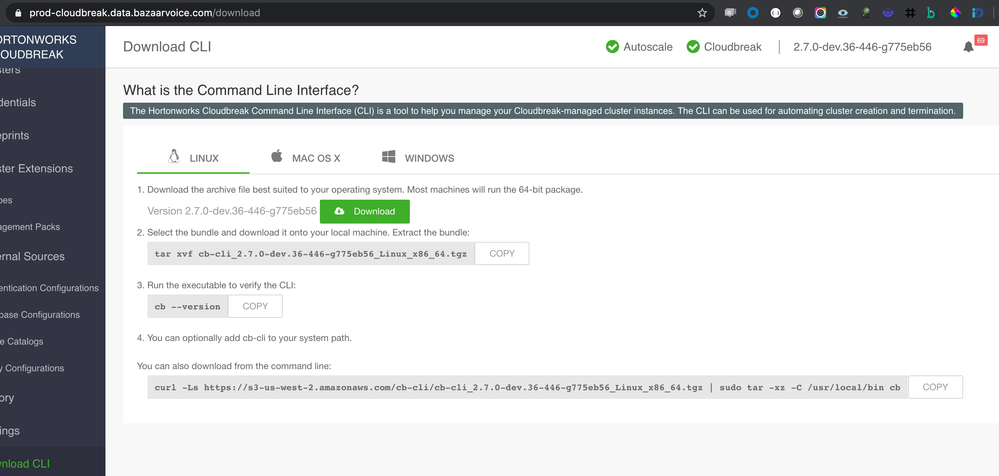
Task: Open History in the sidebar
Action: 8,398
